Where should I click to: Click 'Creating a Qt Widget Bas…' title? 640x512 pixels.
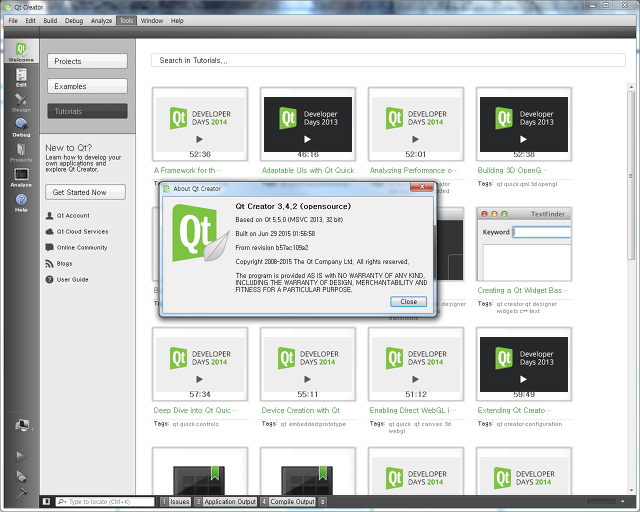click(523, 290)
